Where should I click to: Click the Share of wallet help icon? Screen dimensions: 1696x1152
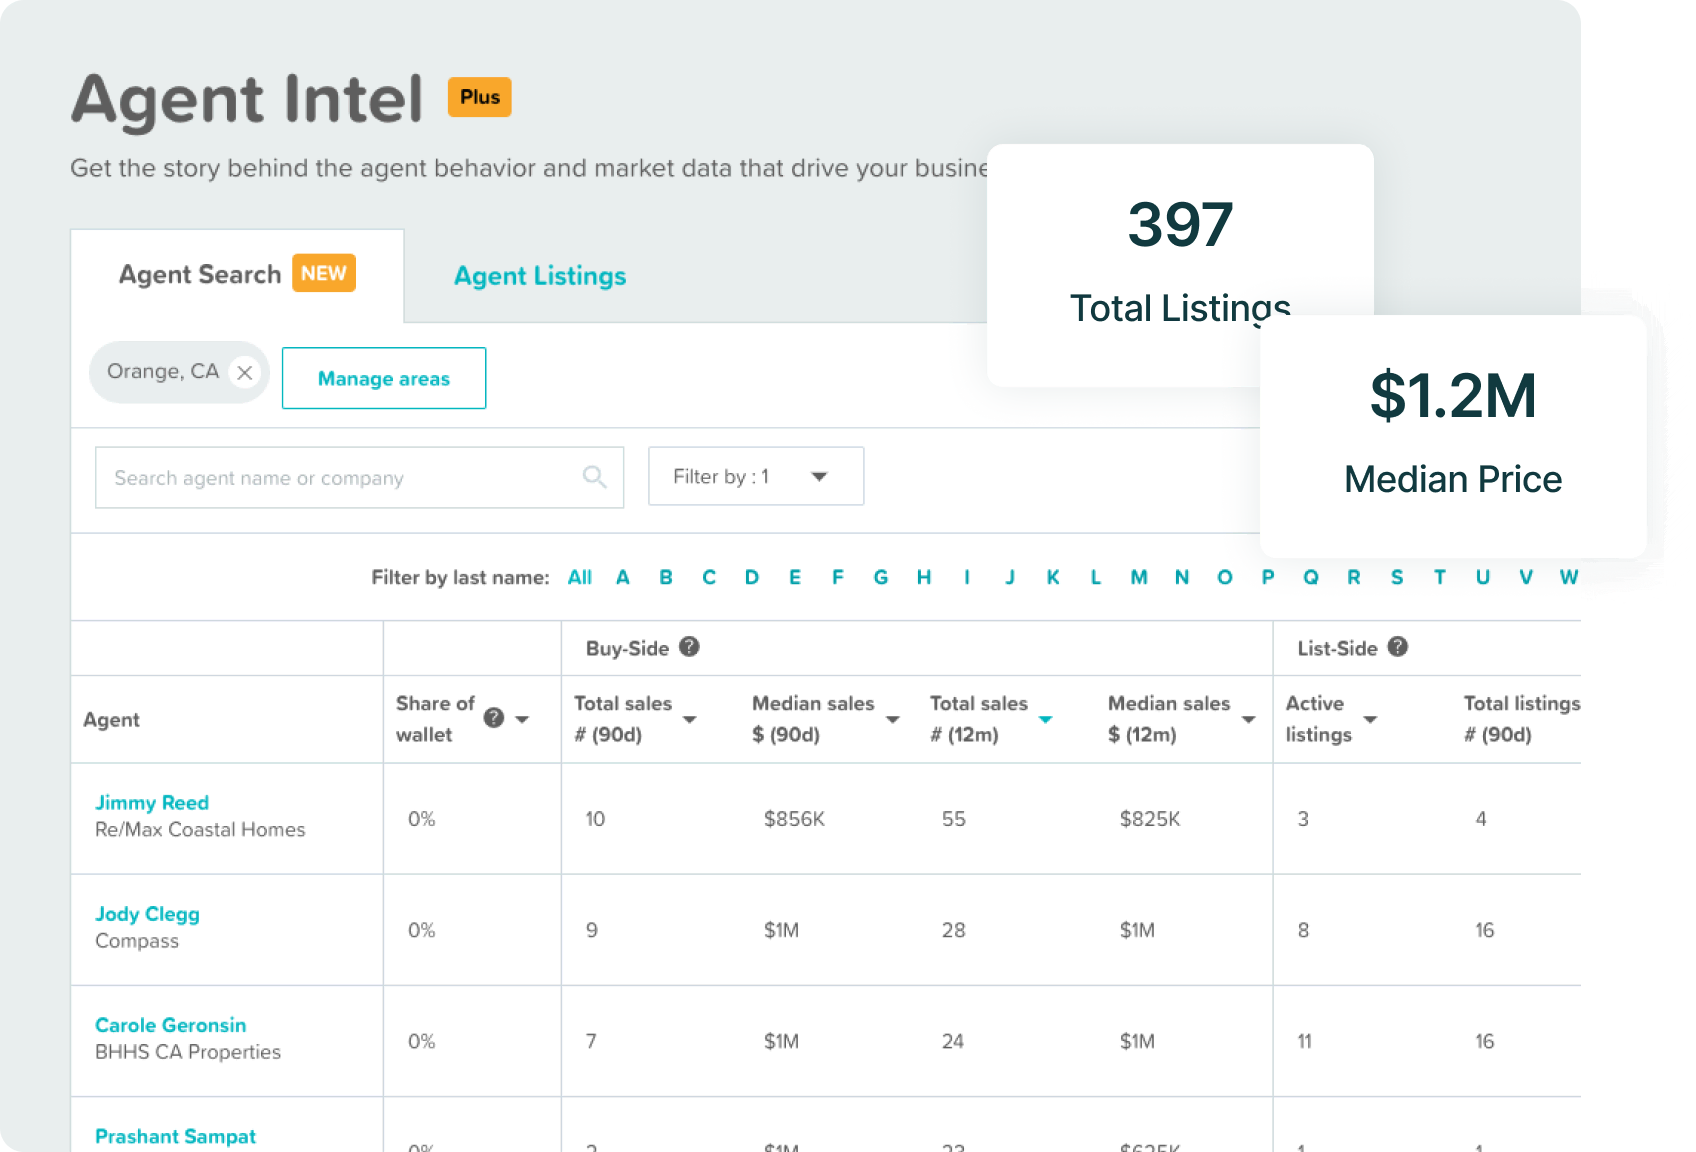pos(493,718)
